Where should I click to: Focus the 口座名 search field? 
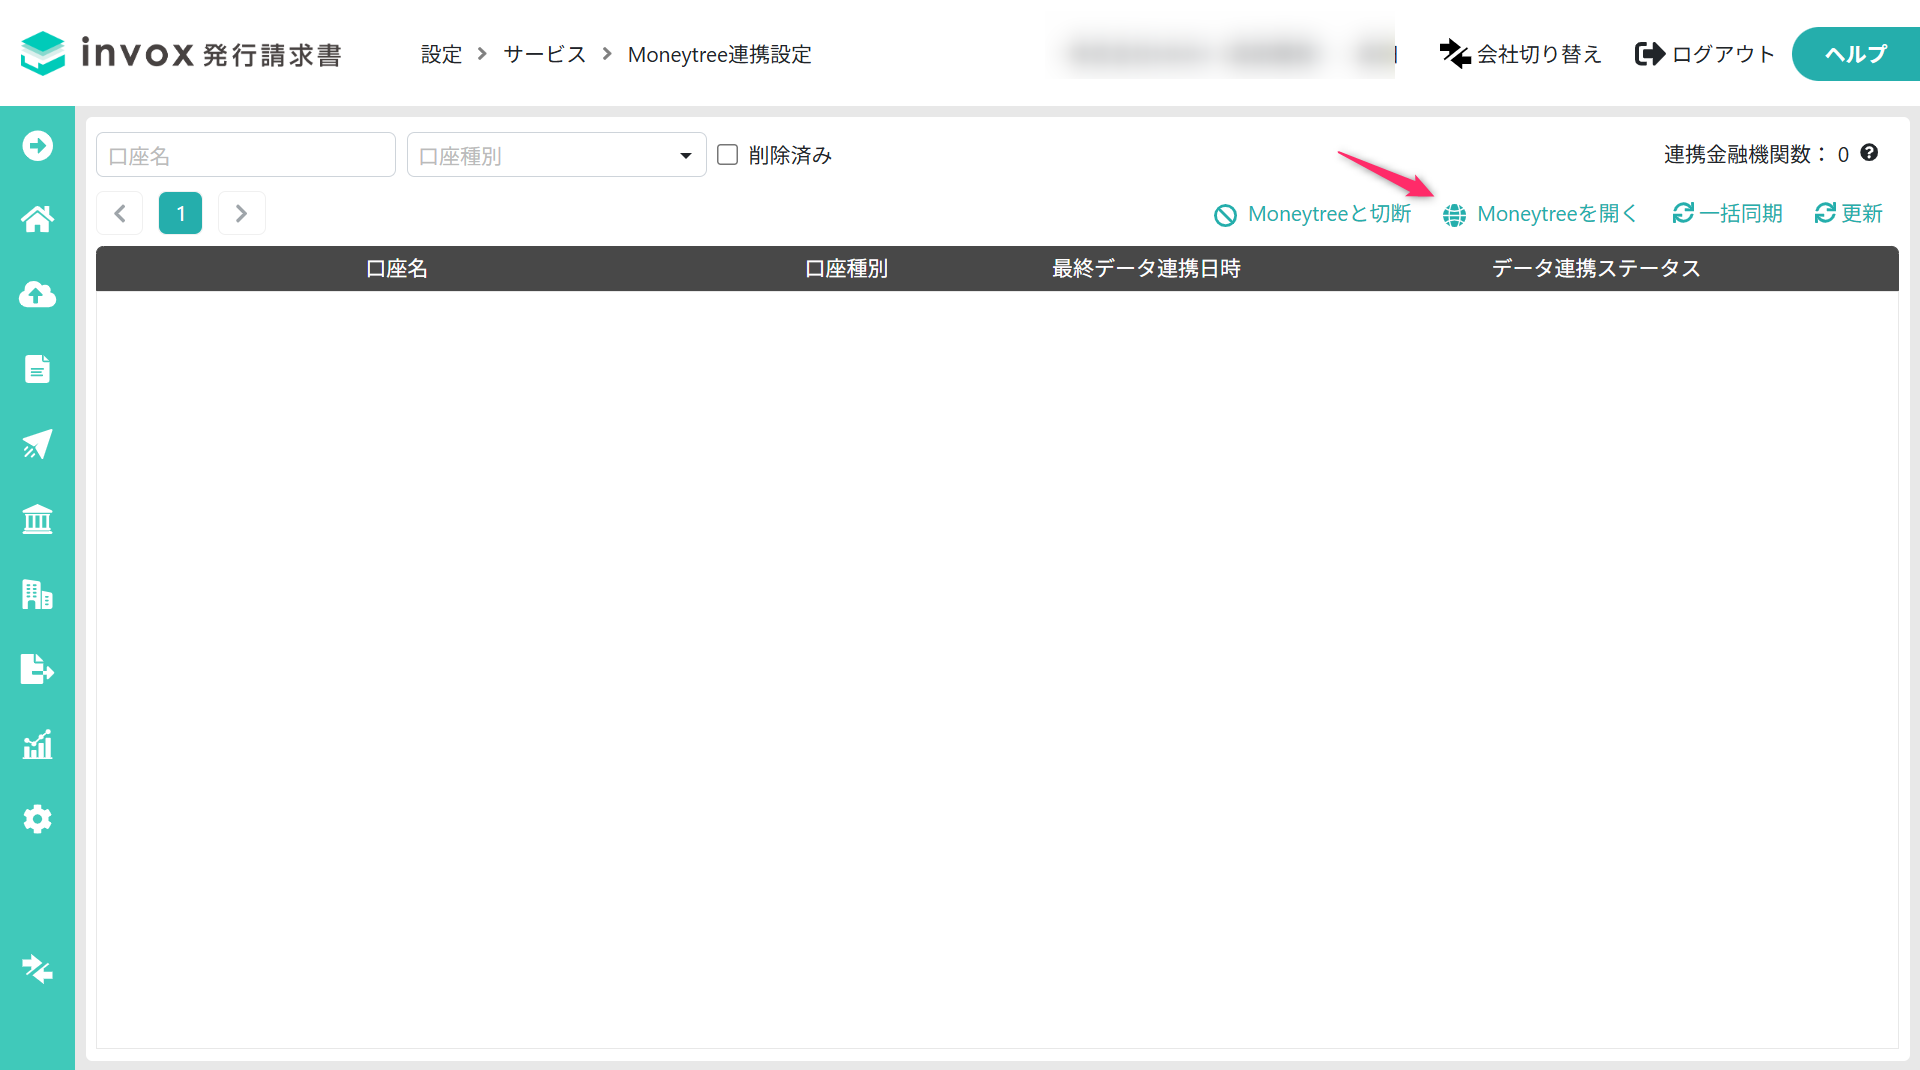click(x=246, y=155)
